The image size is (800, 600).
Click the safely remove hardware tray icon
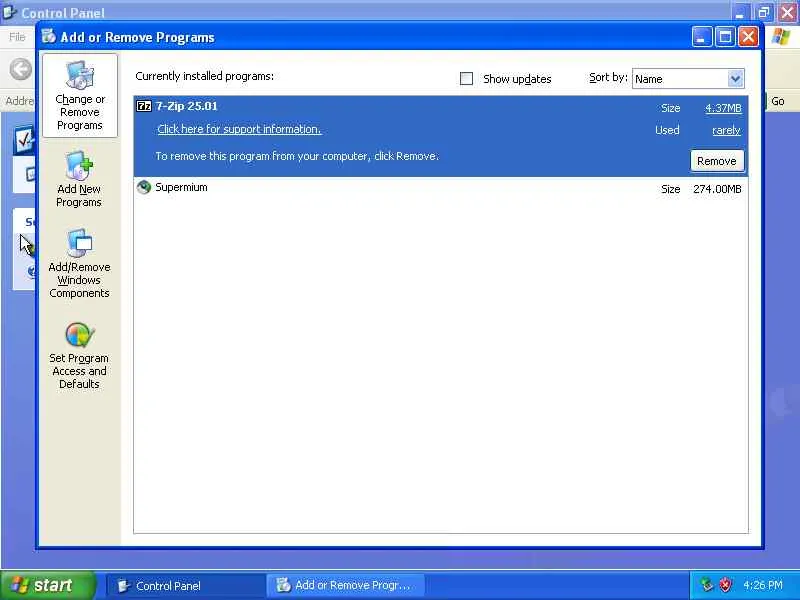point(707,585)
